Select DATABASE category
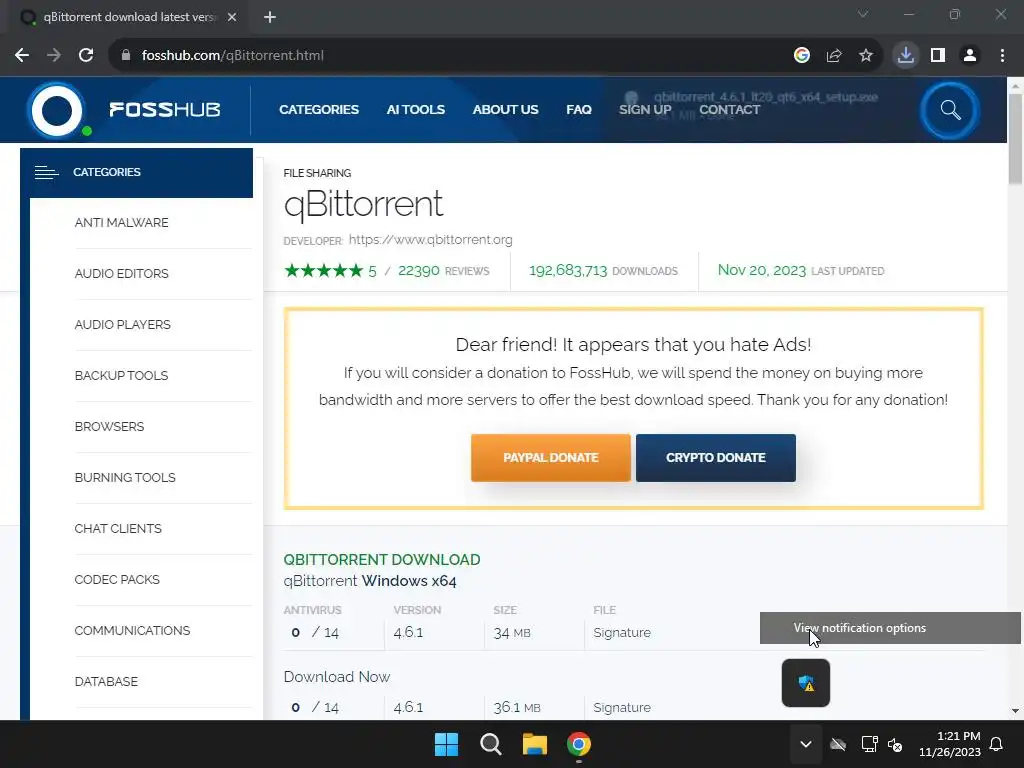Image resolution: width=1024 pixels, height=768 pixels. pyautogui.click(x=106, y=681)
